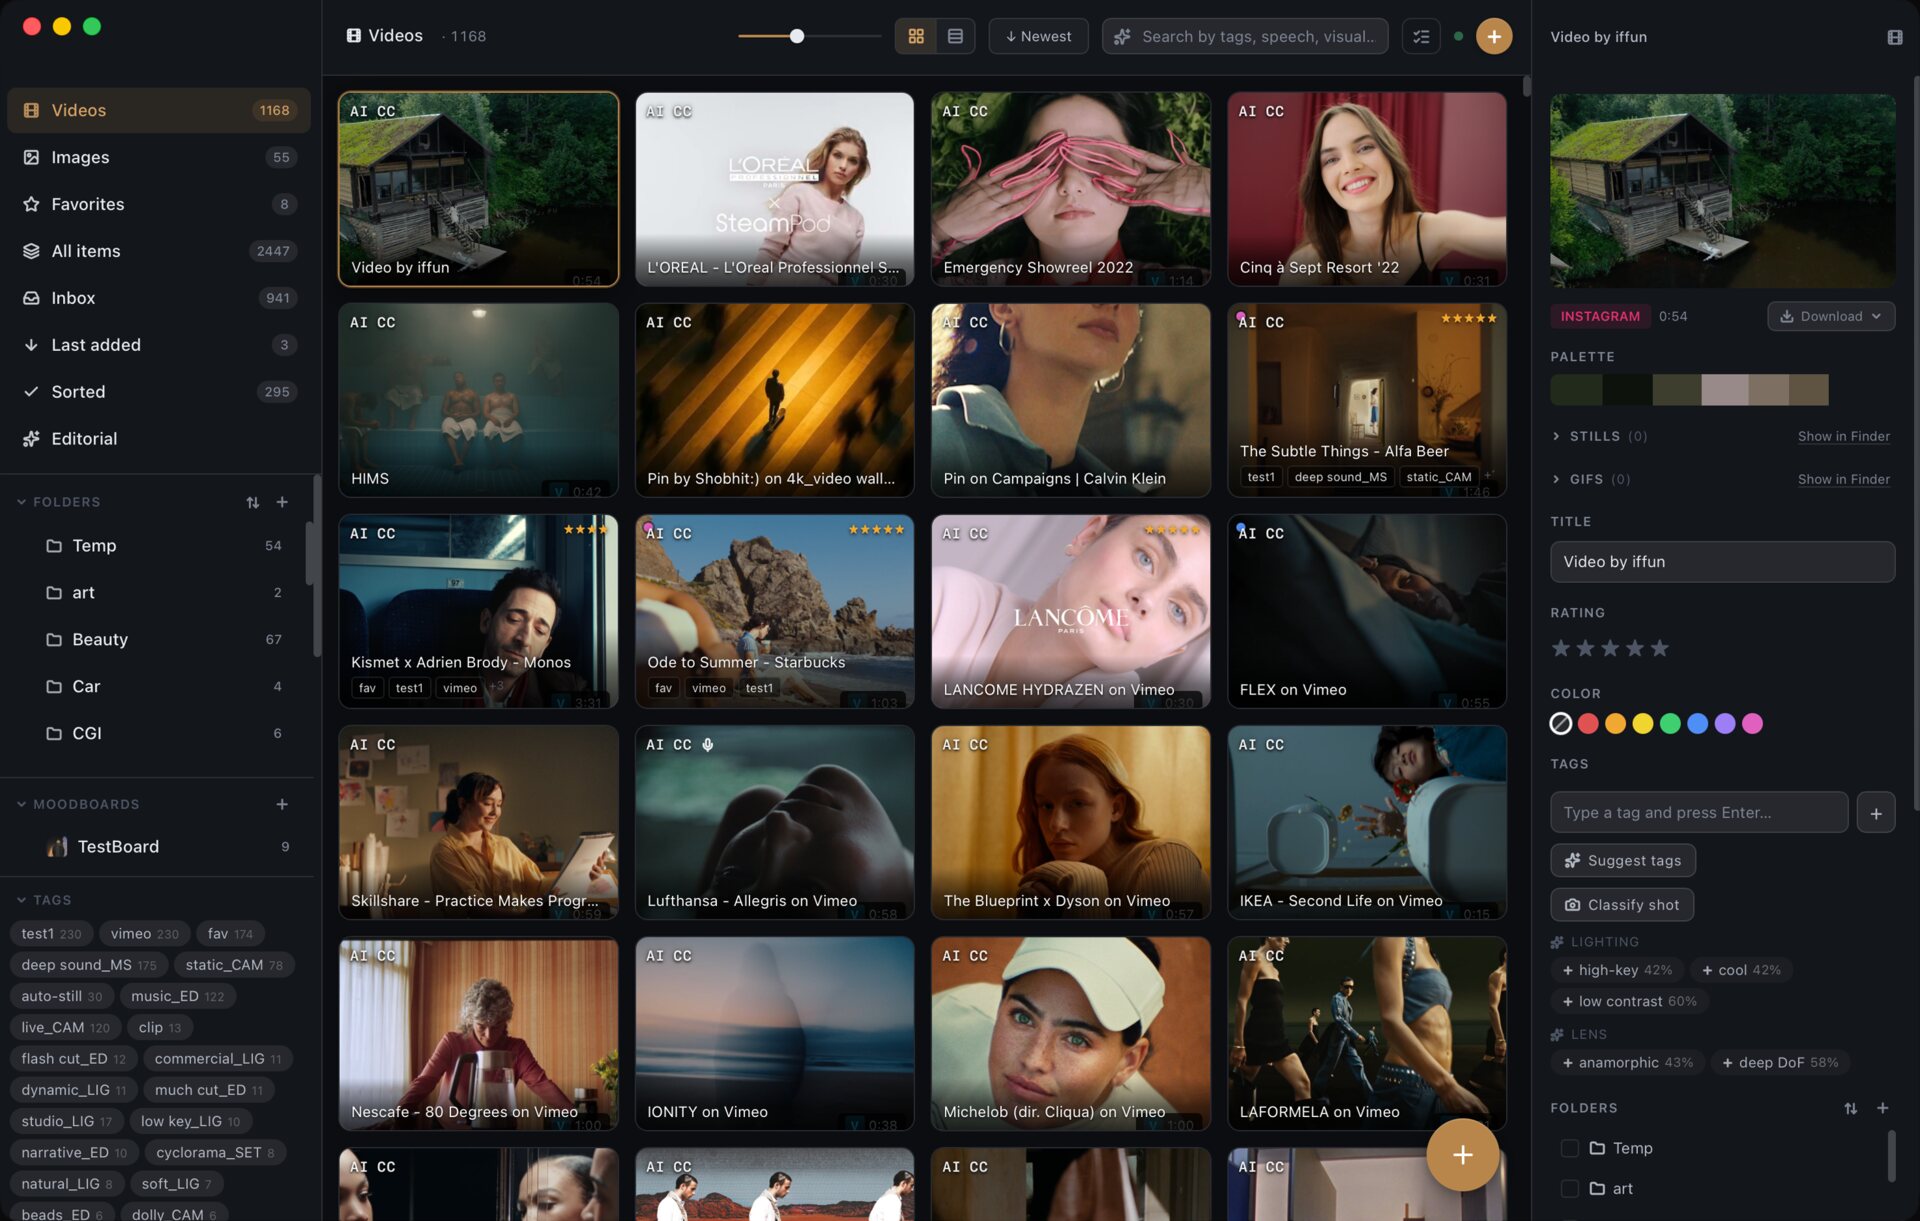Viewport: 1920px width, 1221px height.
Task: Add the typed tag with plus button
Action: pos(1875,813)
